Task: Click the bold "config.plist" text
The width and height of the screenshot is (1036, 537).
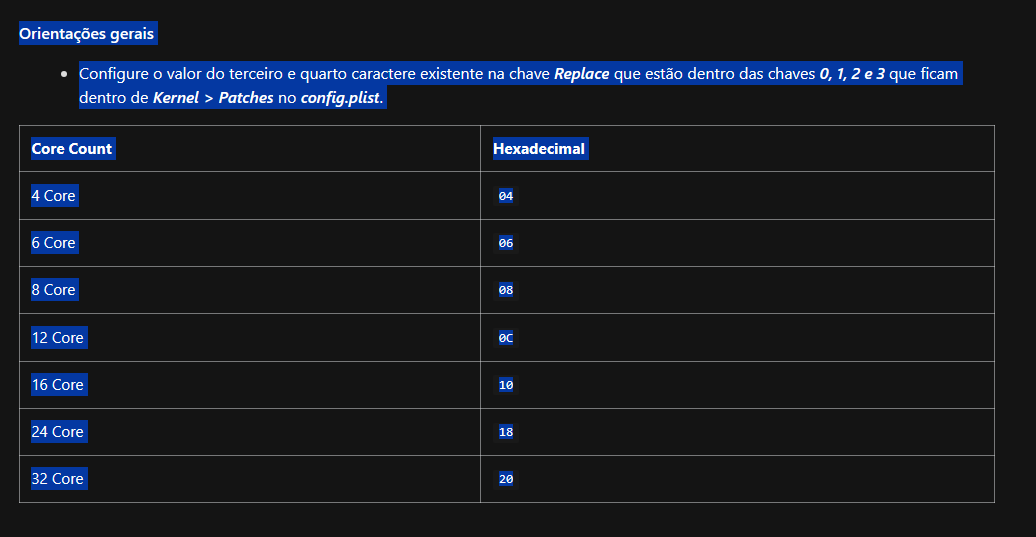Action: pos(340,99)
